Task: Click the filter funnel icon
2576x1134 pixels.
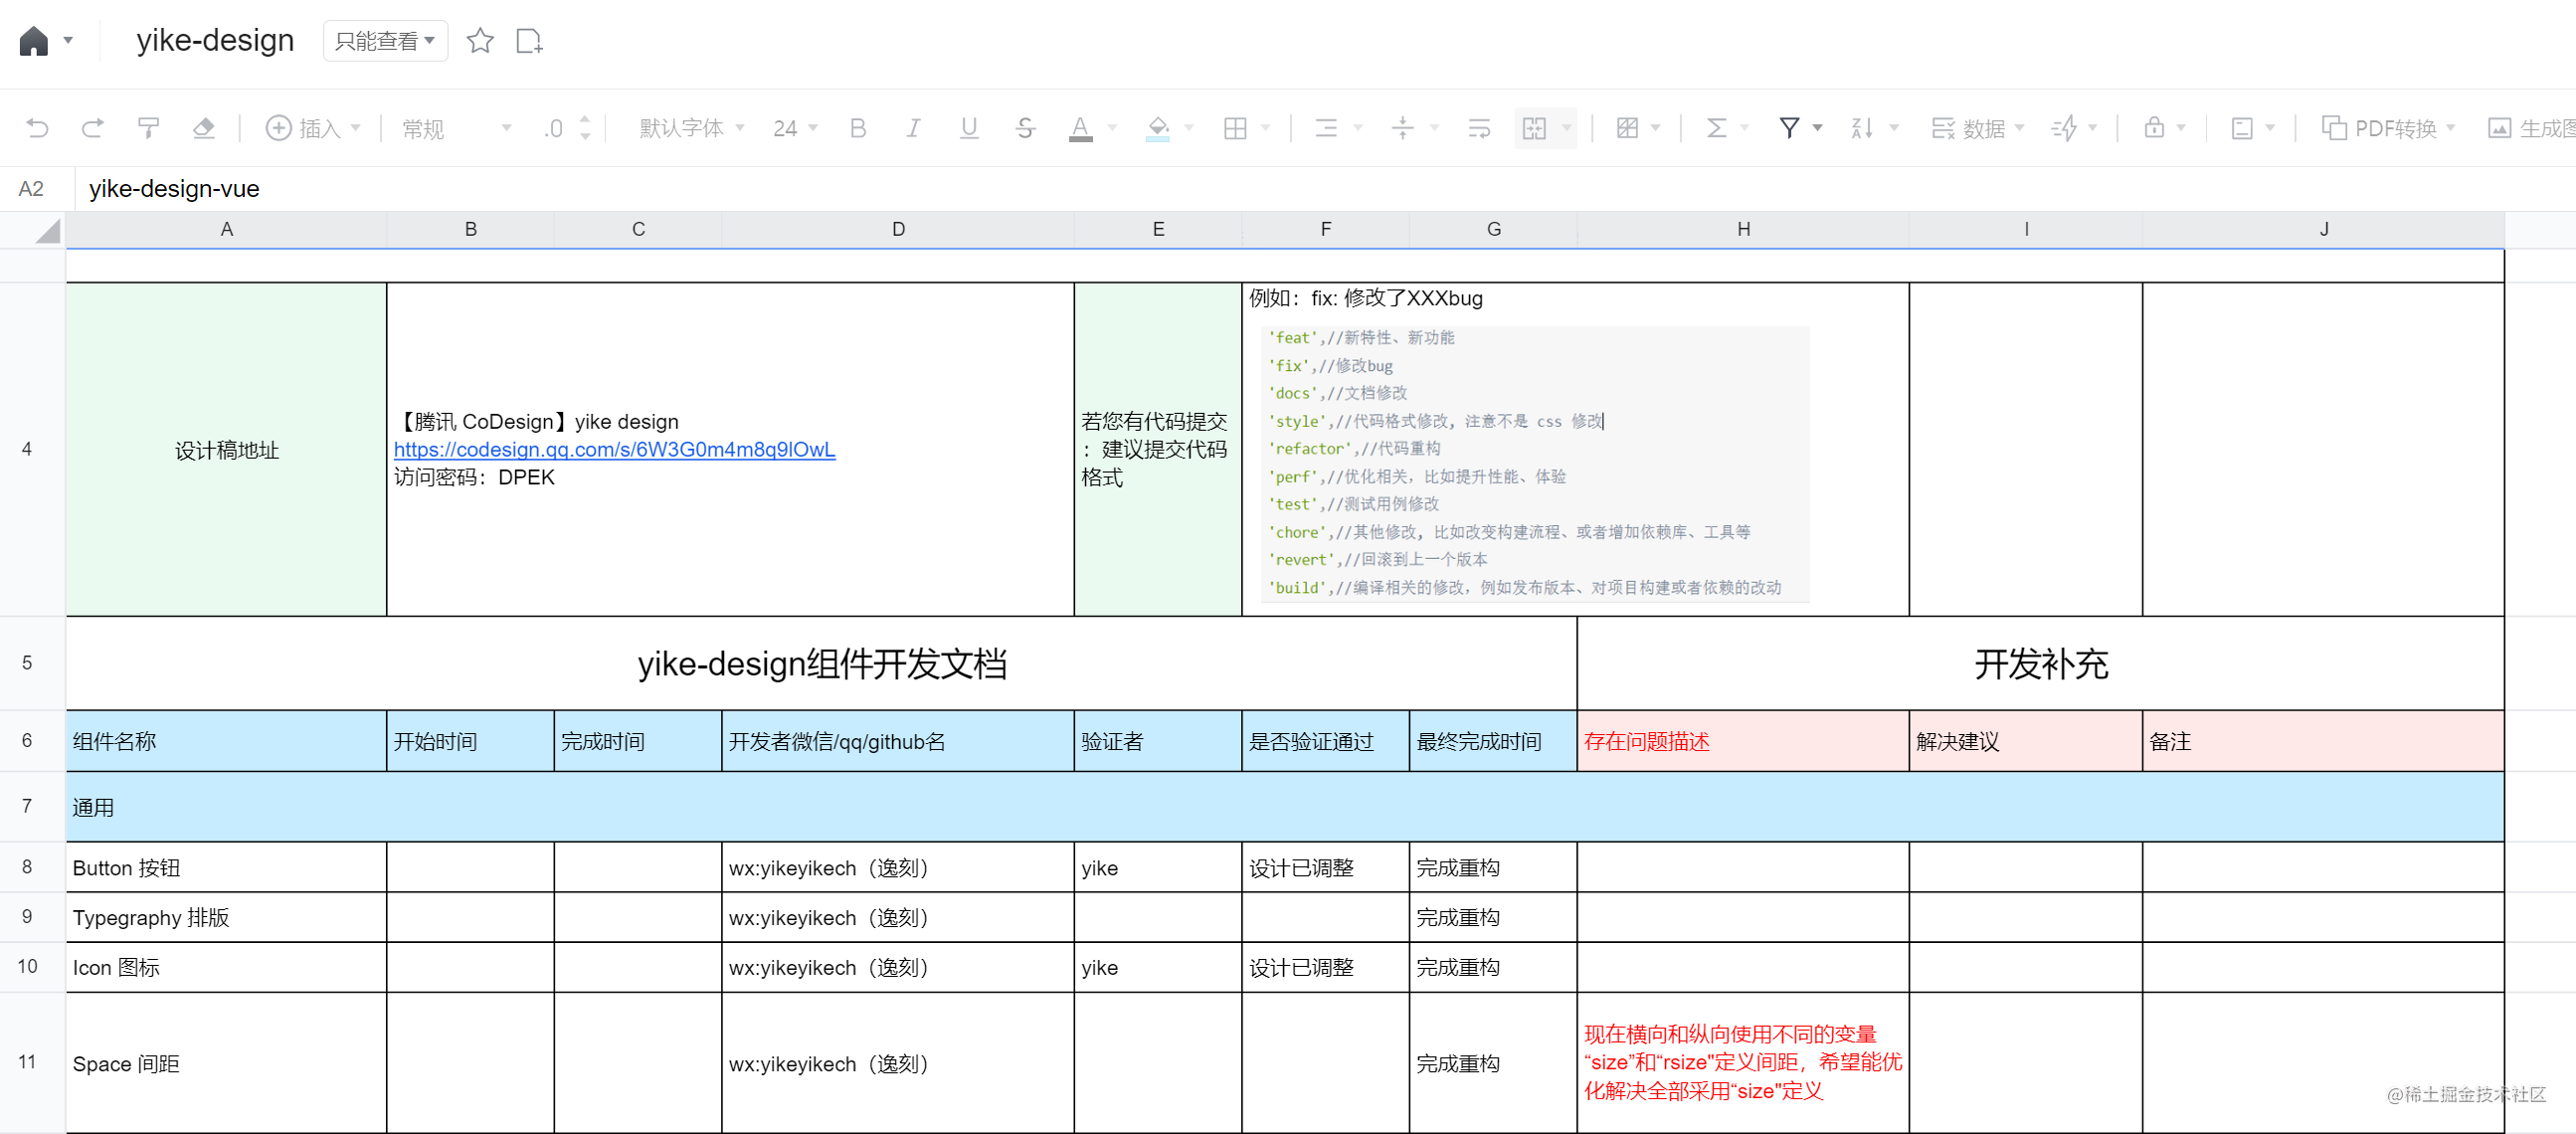Action: (1790, 128)
